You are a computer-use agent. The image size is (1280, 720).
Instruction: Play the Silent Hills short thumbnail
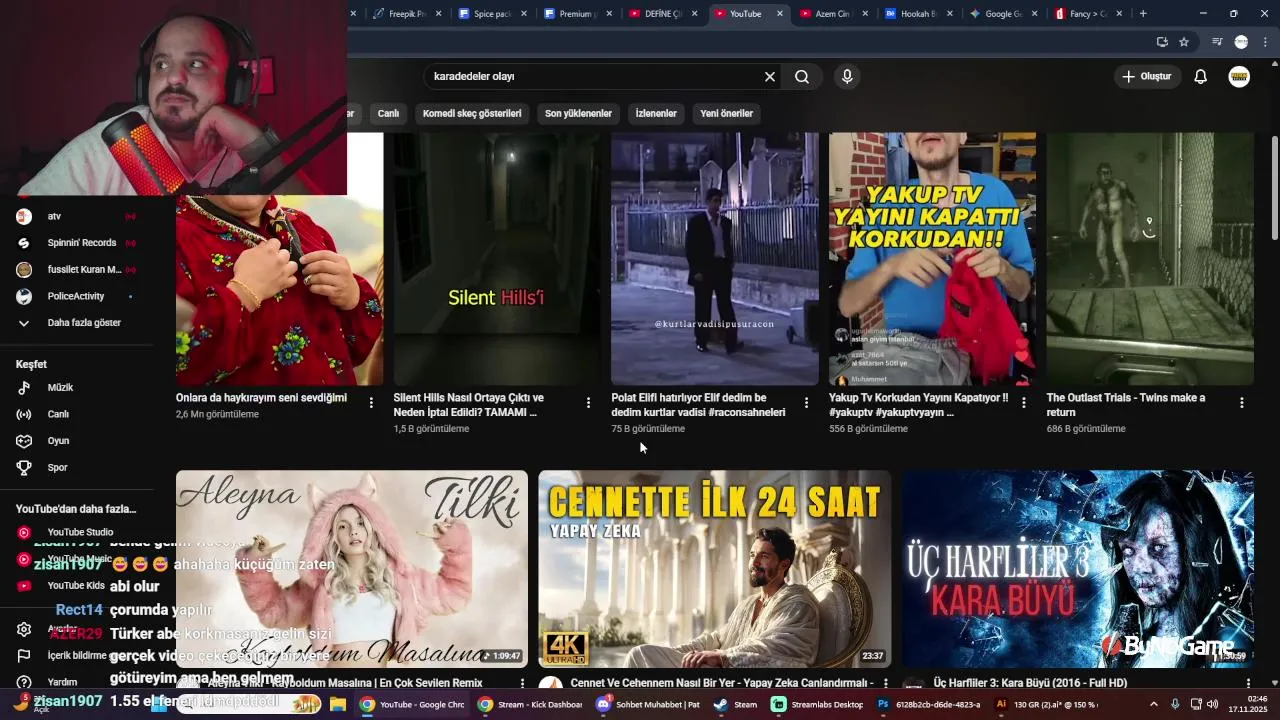coord(497,259)
